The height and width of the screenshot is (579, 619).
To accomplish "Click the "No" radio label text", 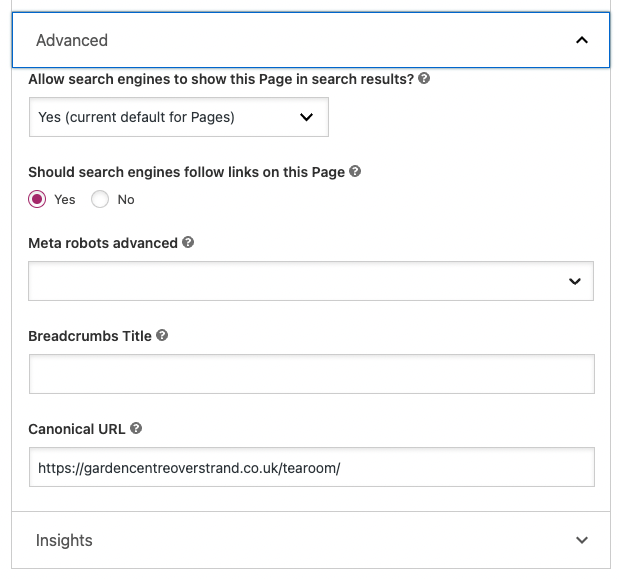I will click(x=126, y=200).
